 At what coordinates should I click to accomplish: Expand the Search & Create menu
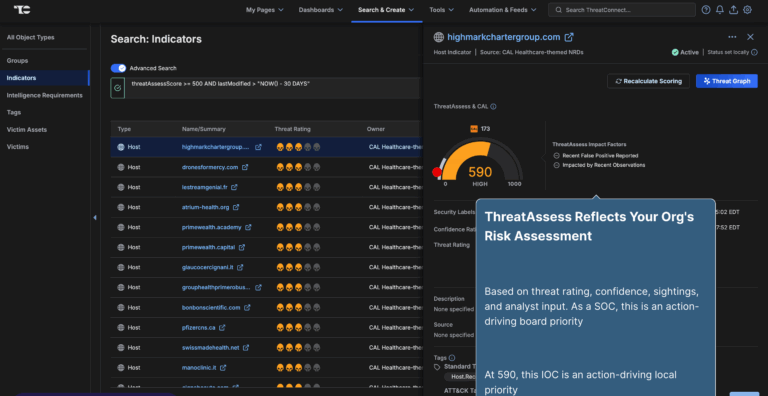[386, 10]
